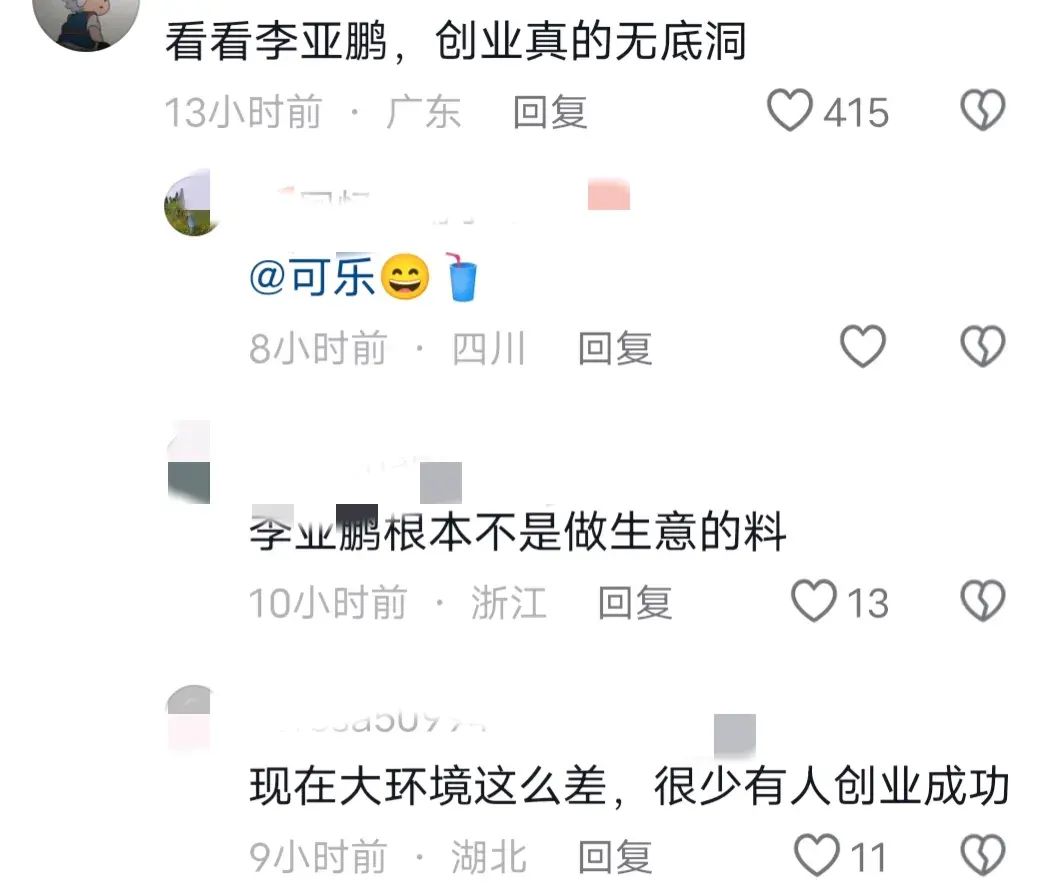
Task: Dislike the 大环境这么差 comment
Action: pyautogui.click(x=983, y=855)
